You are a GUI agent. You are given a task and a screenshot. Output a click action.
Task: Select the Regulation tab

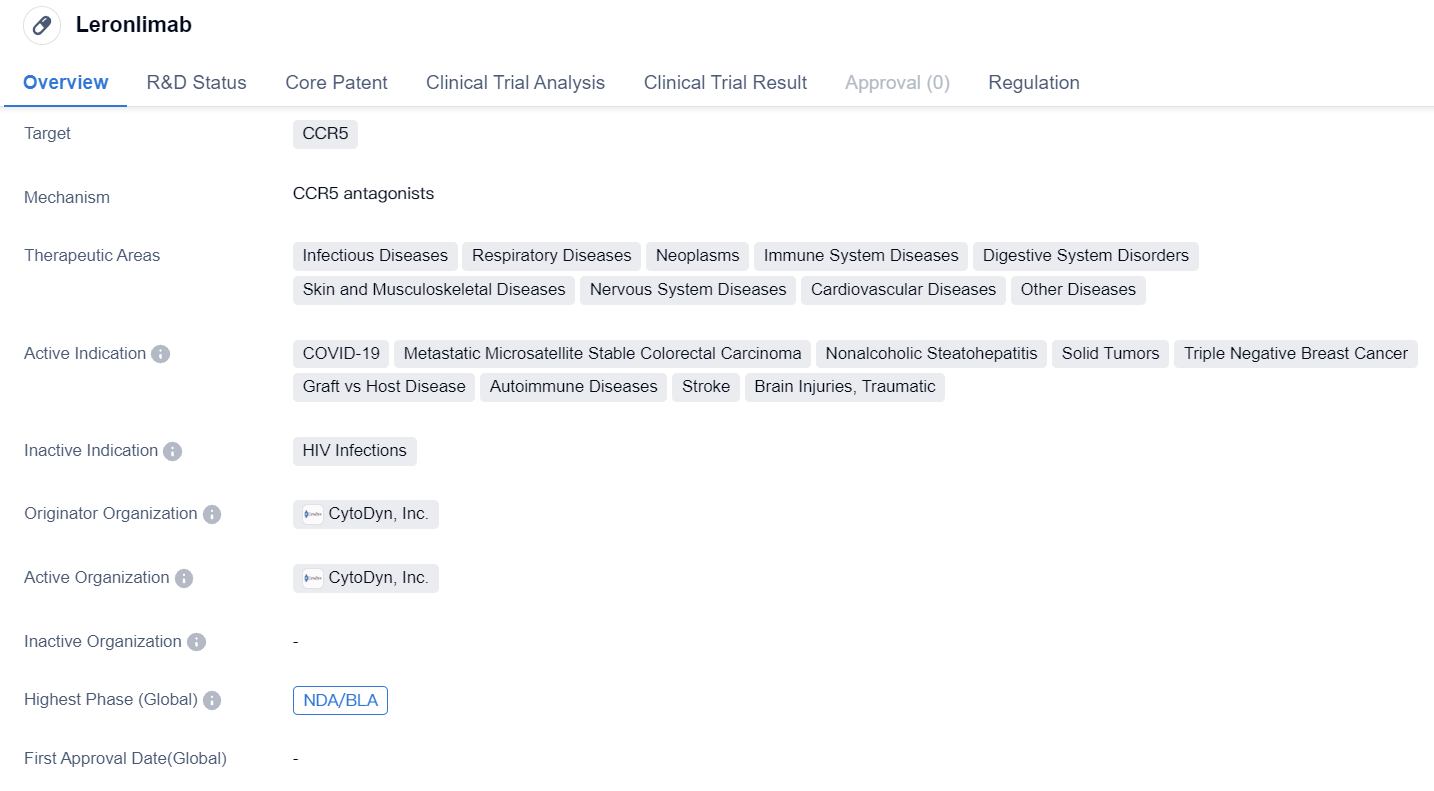click(1033, 83)
